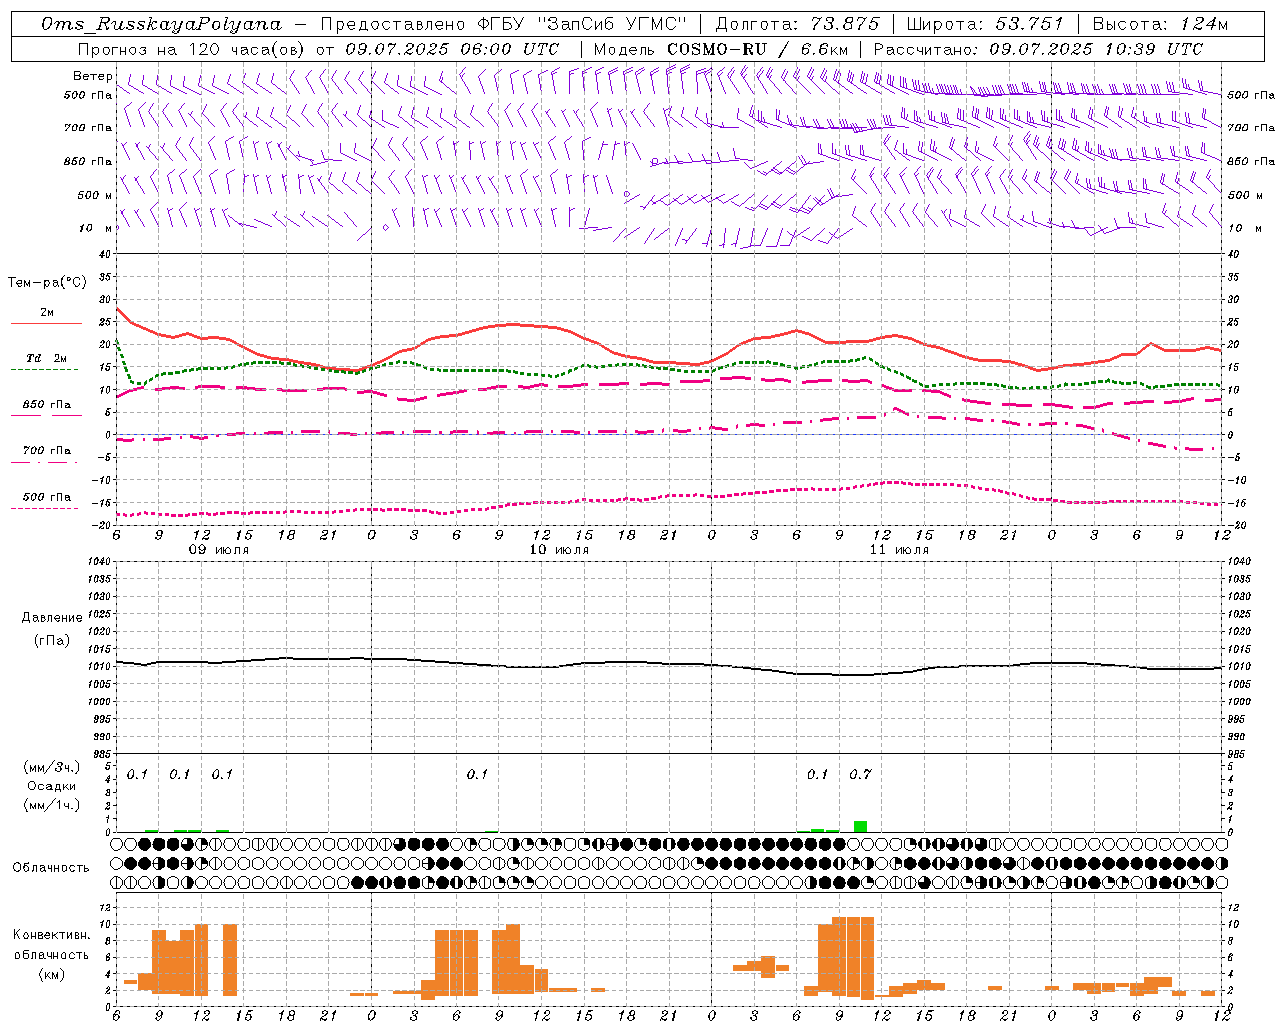Click the latitude value Широта: 53.751
1280x1024 pixels.
985,23
